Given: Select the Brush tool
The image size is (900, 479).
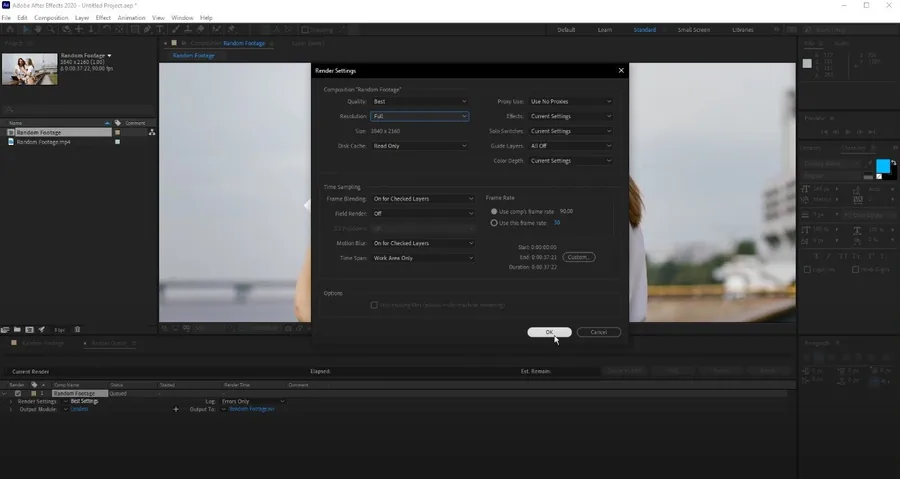Looking at the screenshot, I should [176, 29].
